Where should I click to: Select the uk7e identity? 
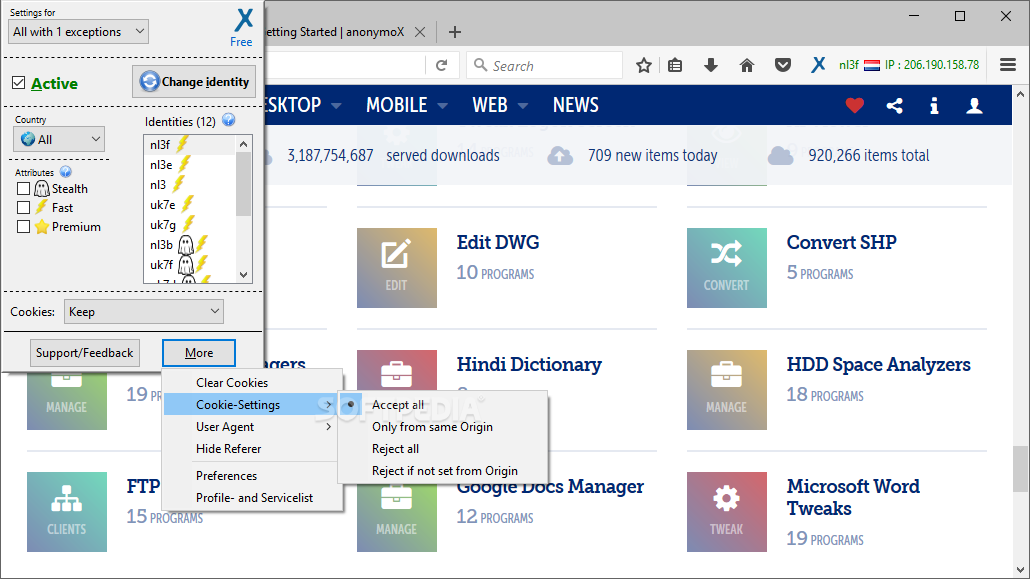tap(189, 204)
